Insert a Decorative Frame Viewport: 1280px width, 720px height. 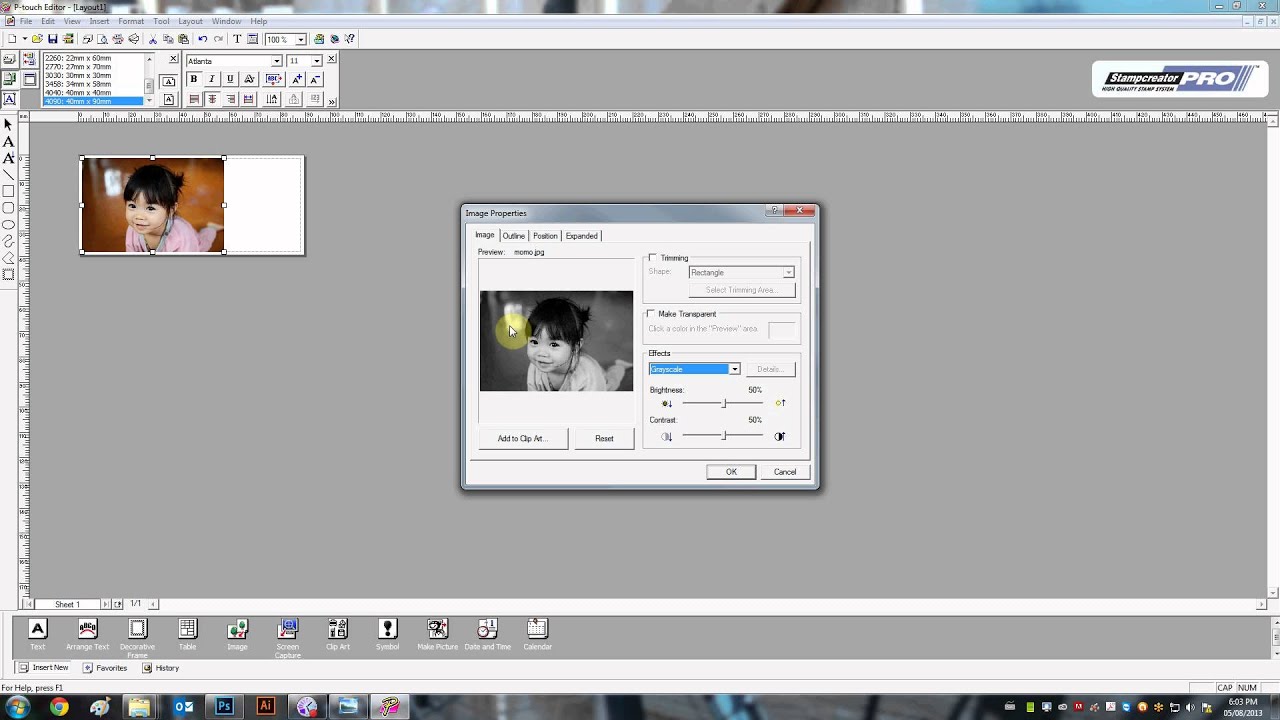[x=137, y=638]
